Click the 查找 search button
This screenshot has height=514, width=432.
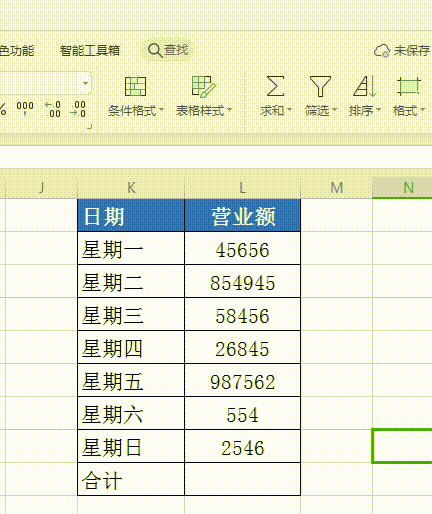coord(168,50)
